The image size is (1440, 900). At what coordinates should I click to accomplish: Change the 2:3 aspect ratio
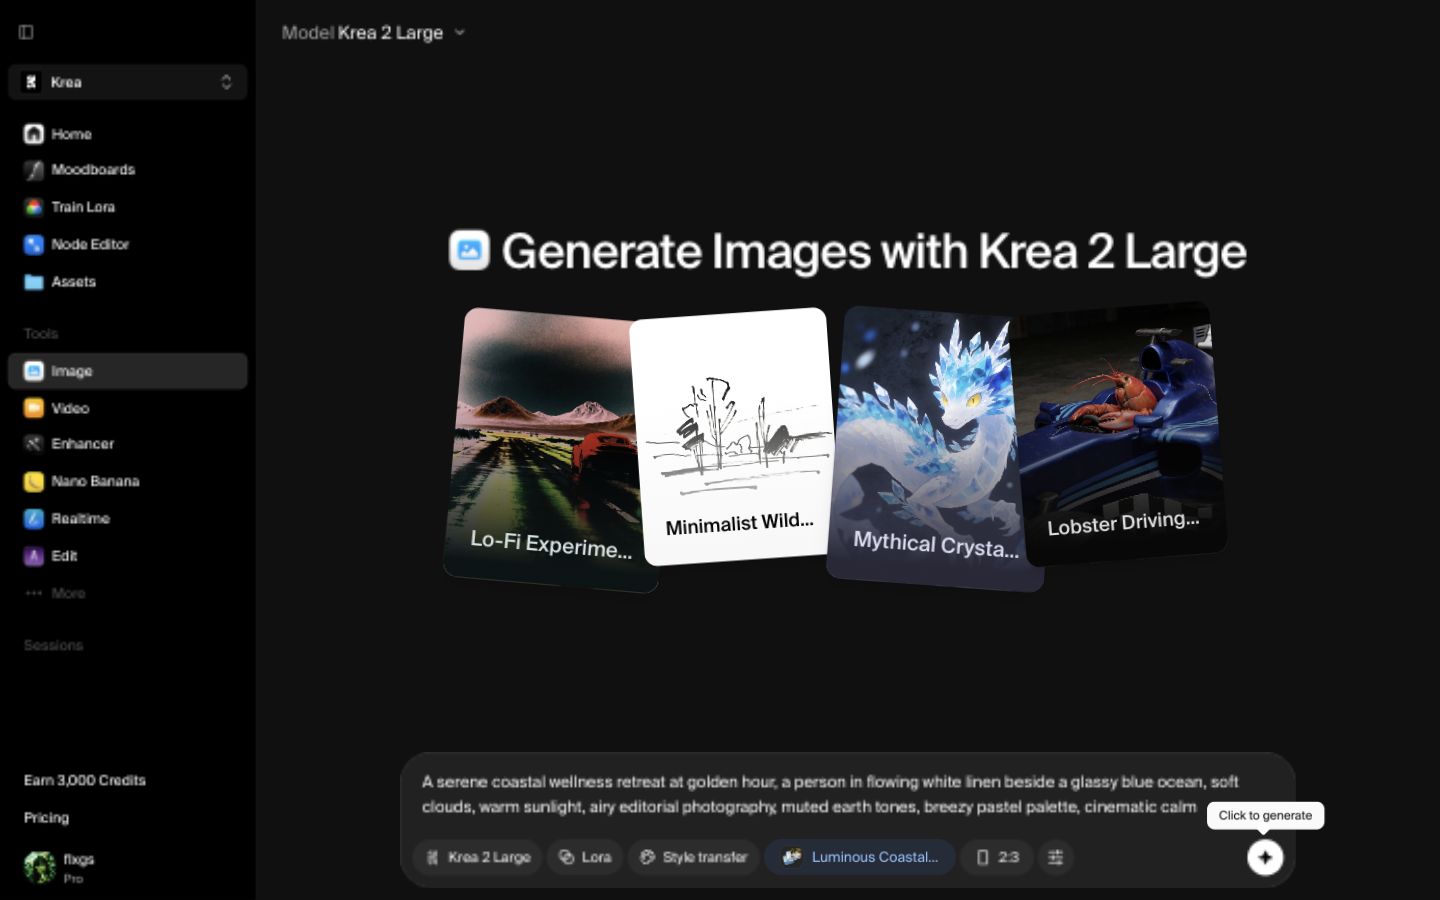tap(997, 857)
